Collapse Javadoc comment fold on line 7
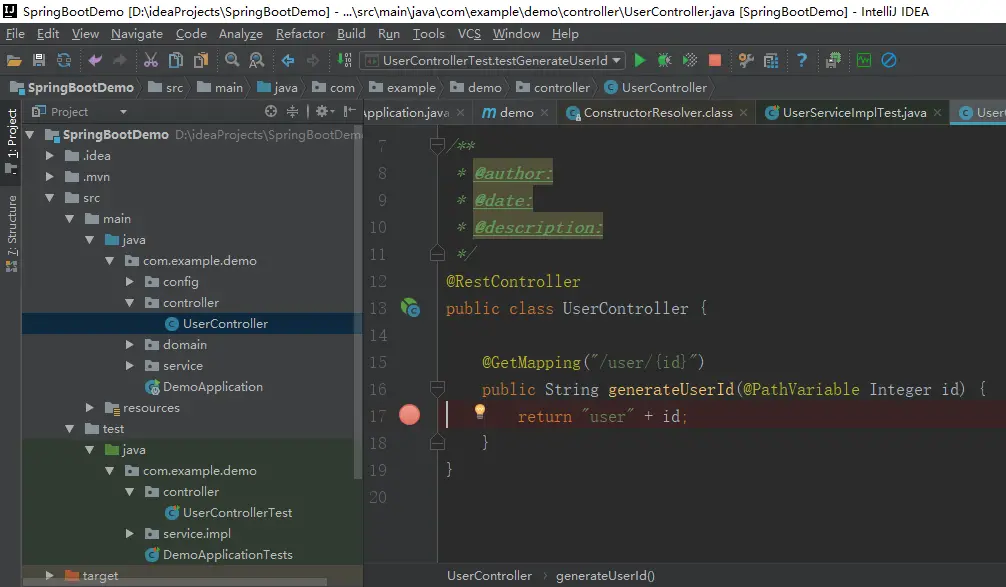The height and width of the screenshot is (587, 1006). (437, 145)
